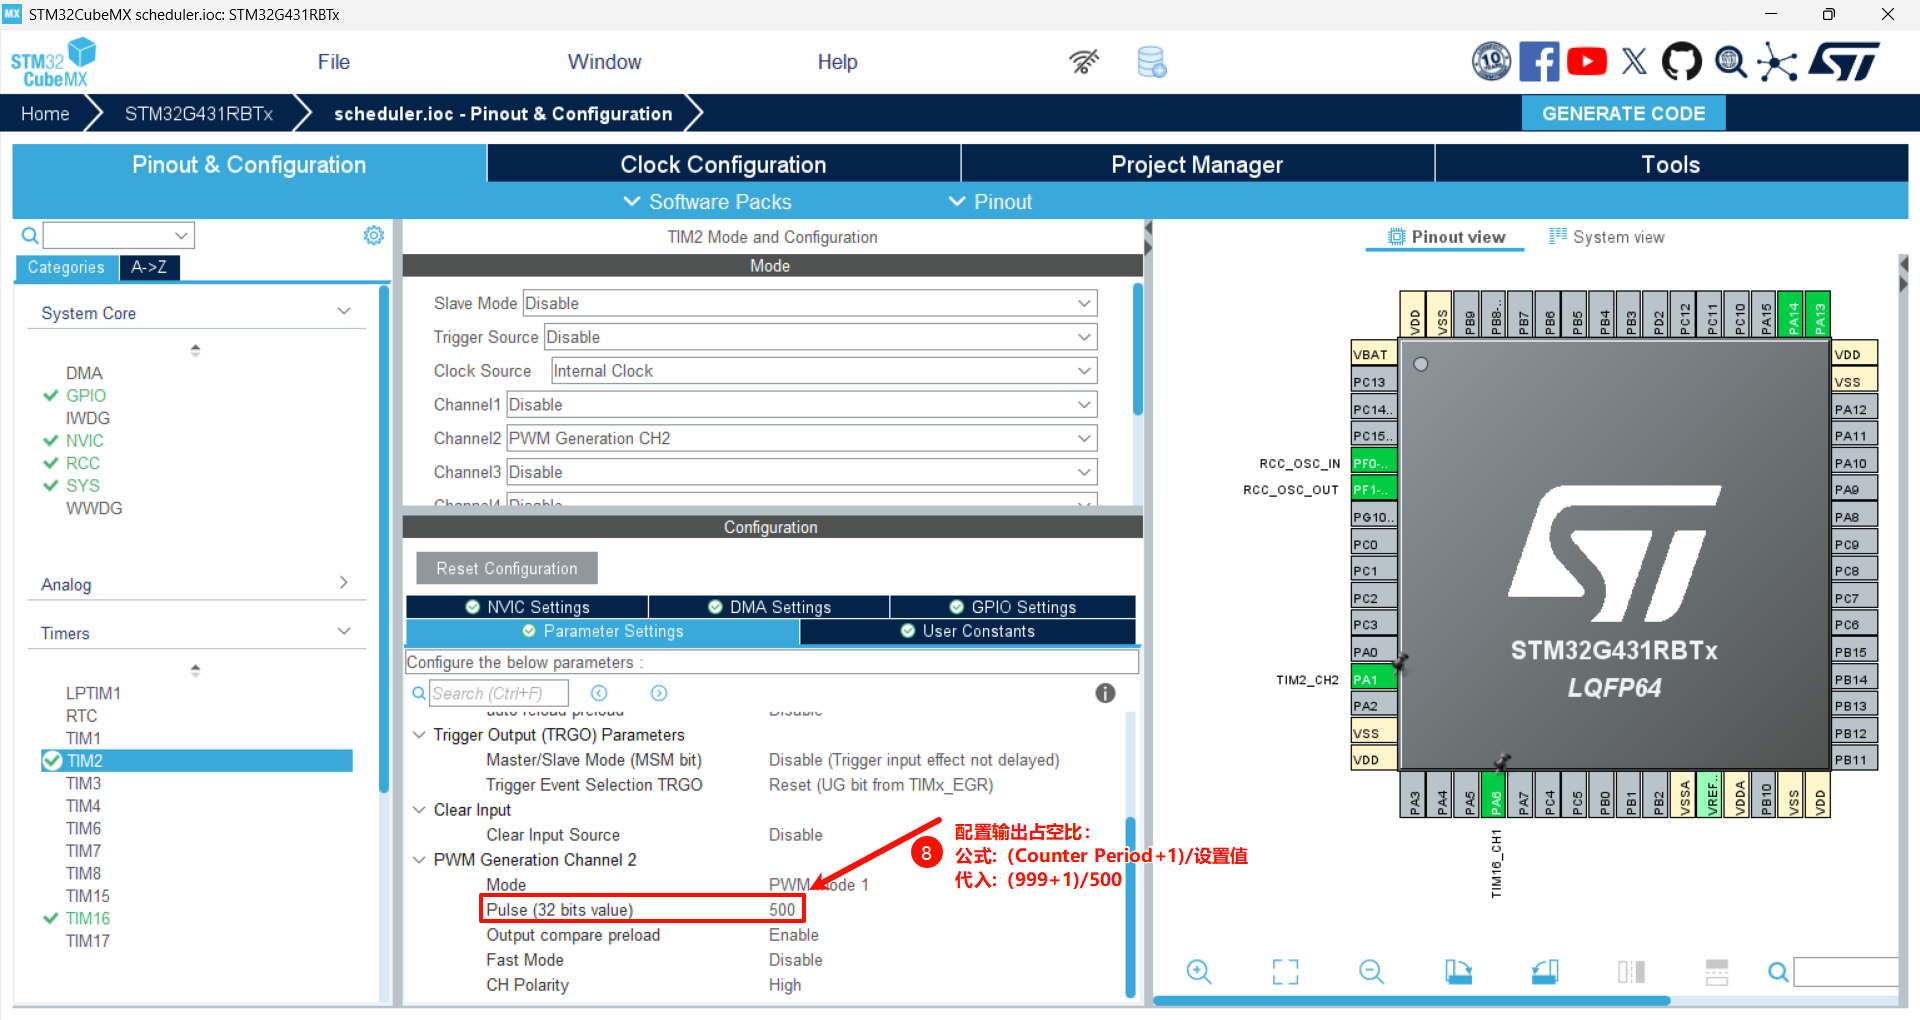1920x1020 pixels.
Task: Click the ST logo in header
Action: click(x=1845, y=62)
